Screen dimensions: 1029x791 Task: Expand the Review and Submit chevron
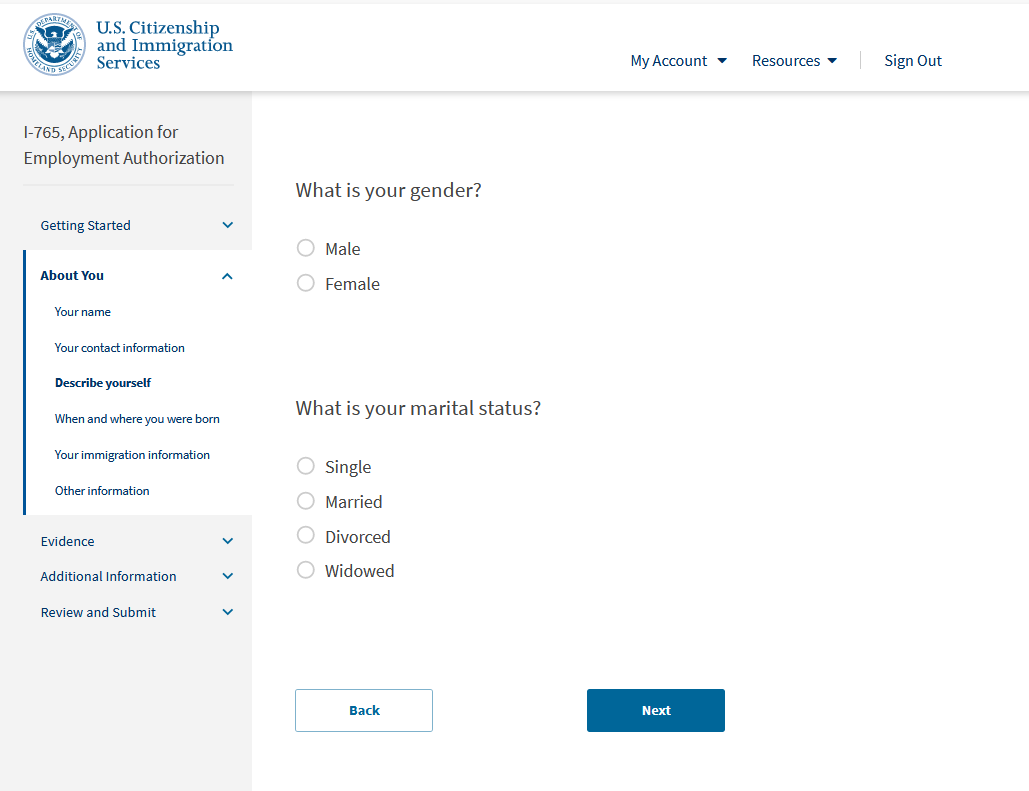pyautogui.click(x=227, y=612)
